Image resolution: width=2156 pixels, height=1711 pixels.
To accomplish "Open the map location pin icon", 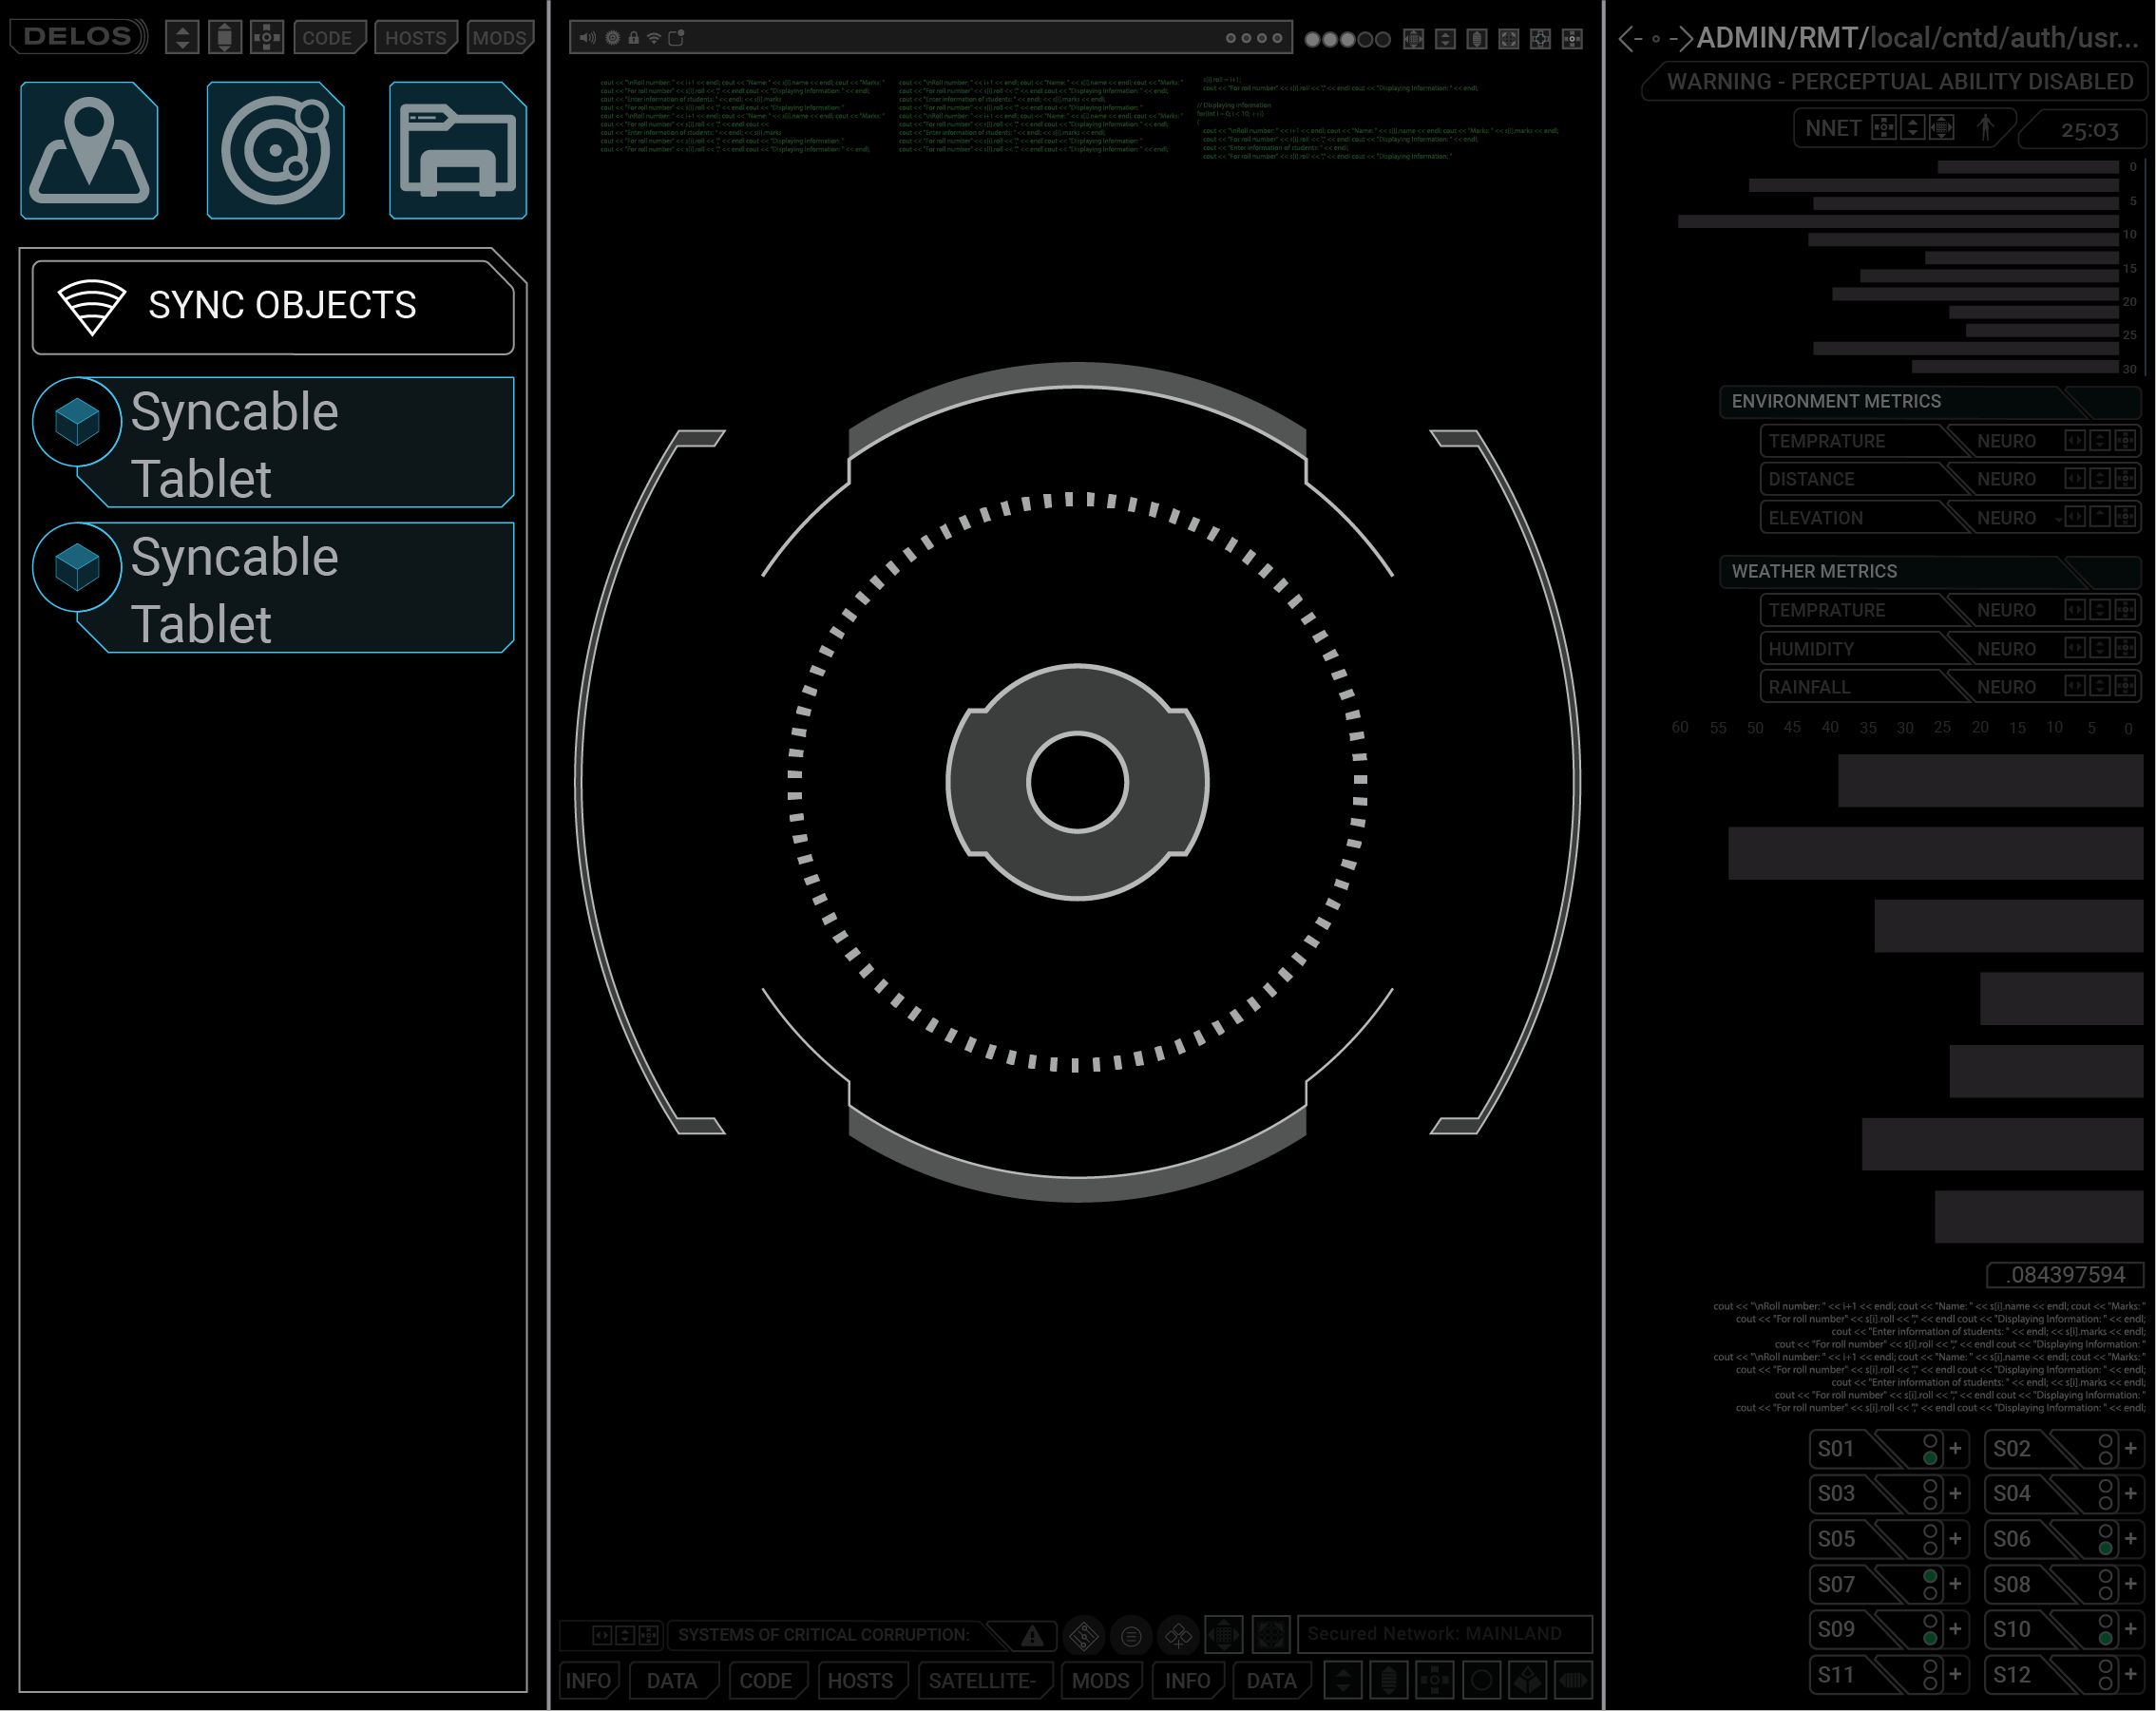I will [89, 151].
